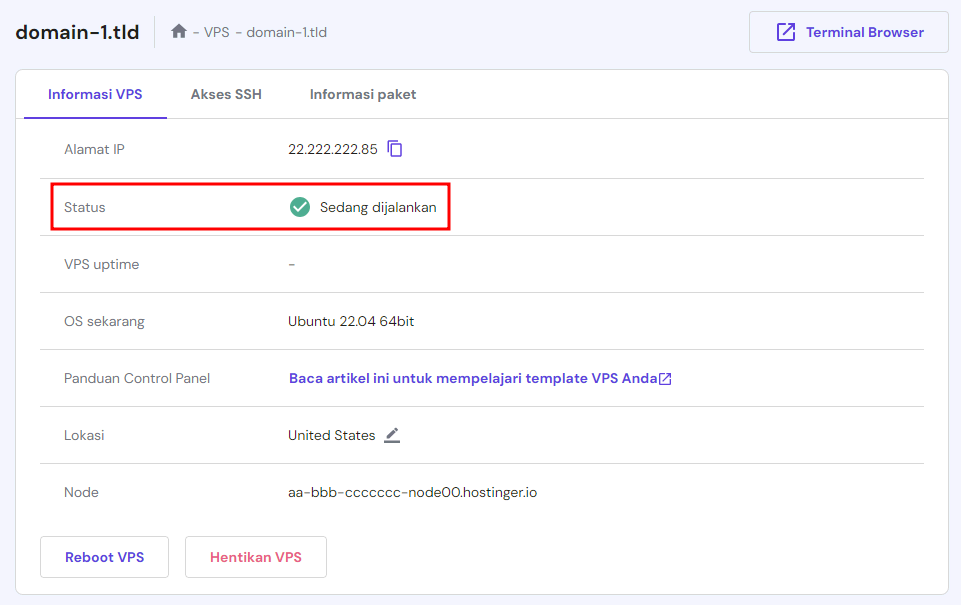Click the 22.222.222.85 IP address text
This screenshot has width=961, height=605.
click(333, 149)
